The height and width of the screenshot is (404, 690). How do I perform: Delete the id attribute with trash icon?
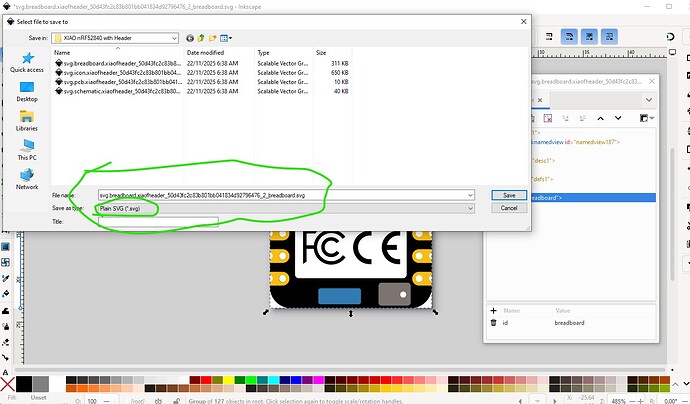tap(493, 322)
